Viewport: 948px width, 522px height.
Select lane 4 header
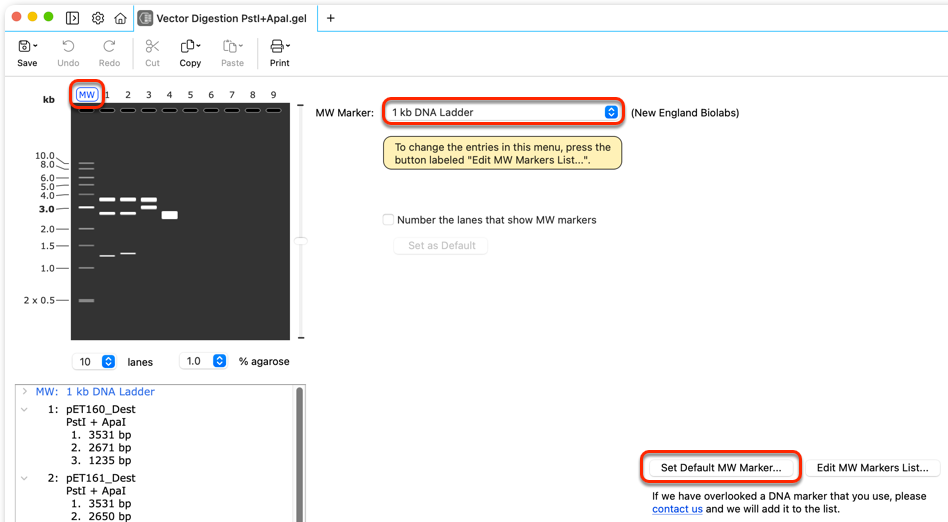pos(169,94)
